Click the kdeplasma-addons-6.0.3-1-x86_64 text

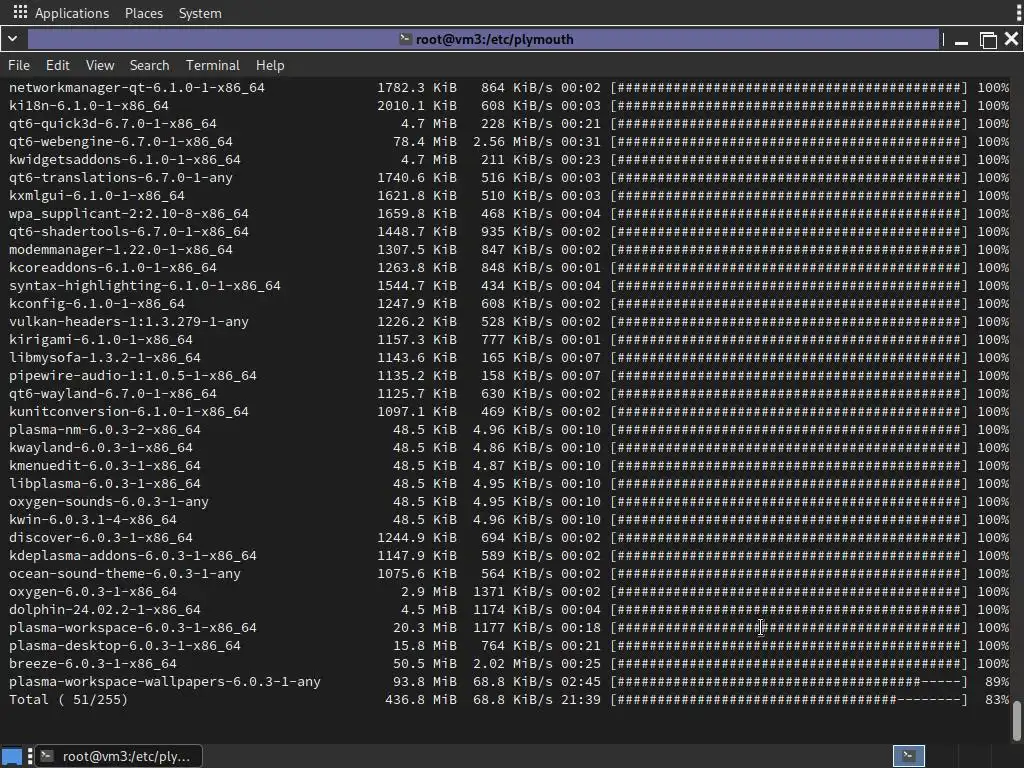[x=133, y=556]
